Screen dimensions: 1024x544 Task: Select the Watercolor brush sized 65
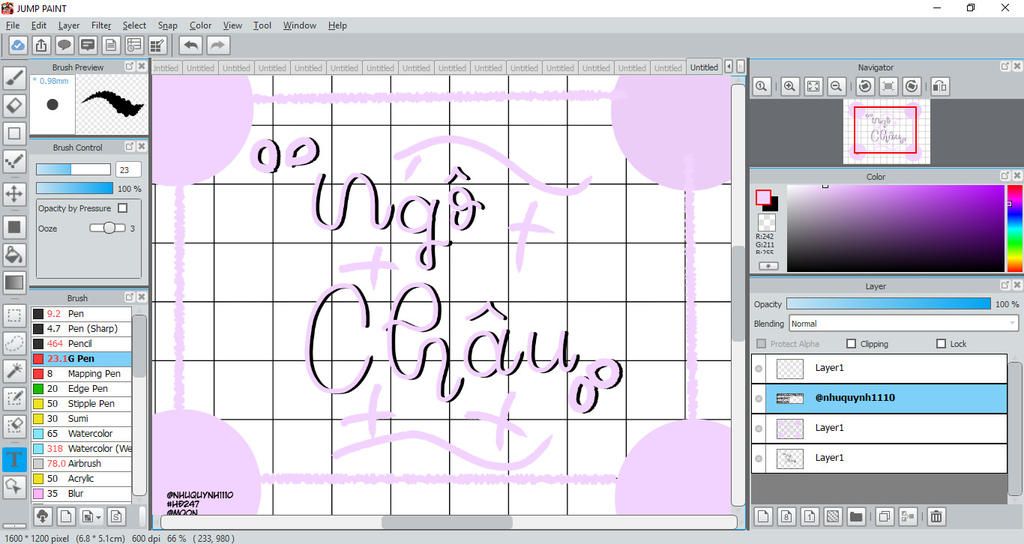point(82,434)
